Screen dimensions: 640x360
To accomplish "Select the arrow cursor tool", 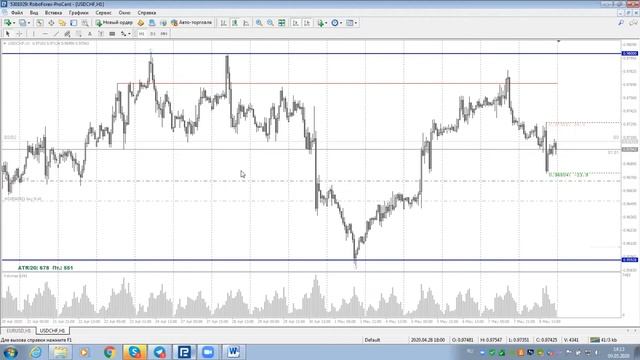I will pos(7,34).
